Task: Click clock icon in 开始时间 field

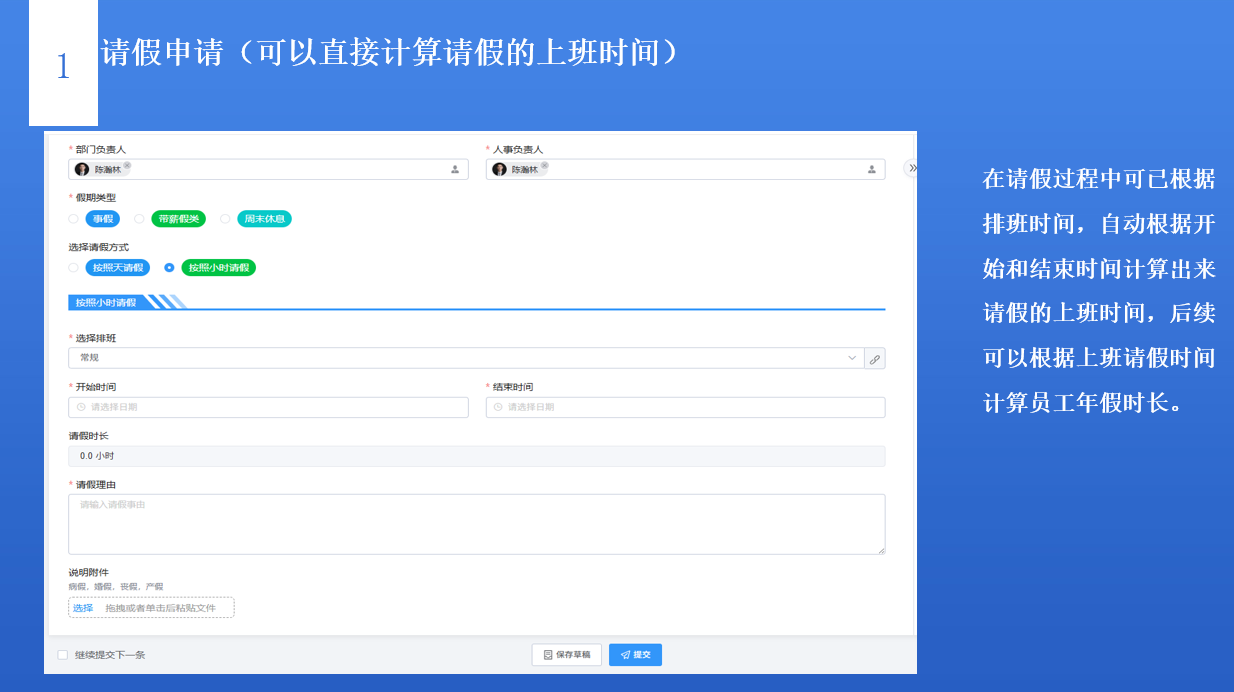Action: point(81,407)
